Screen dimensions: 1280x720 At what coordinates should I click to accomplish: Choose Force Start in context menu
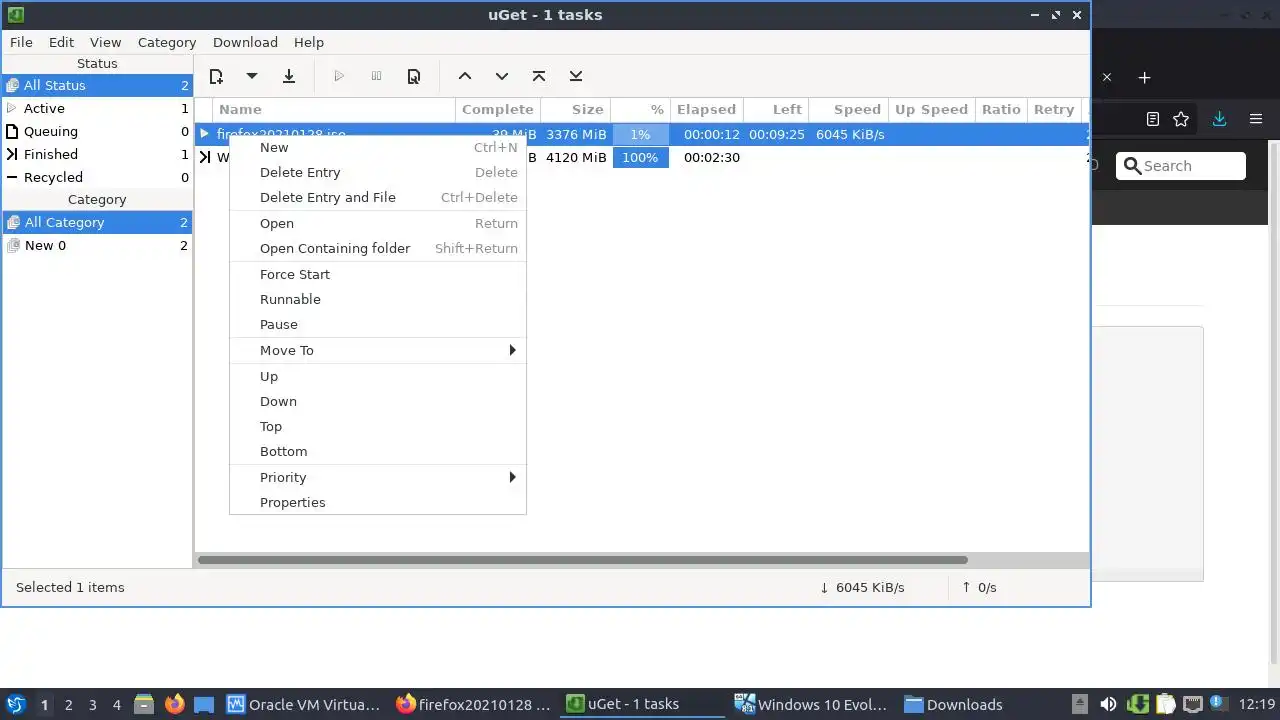coord(378,274)
